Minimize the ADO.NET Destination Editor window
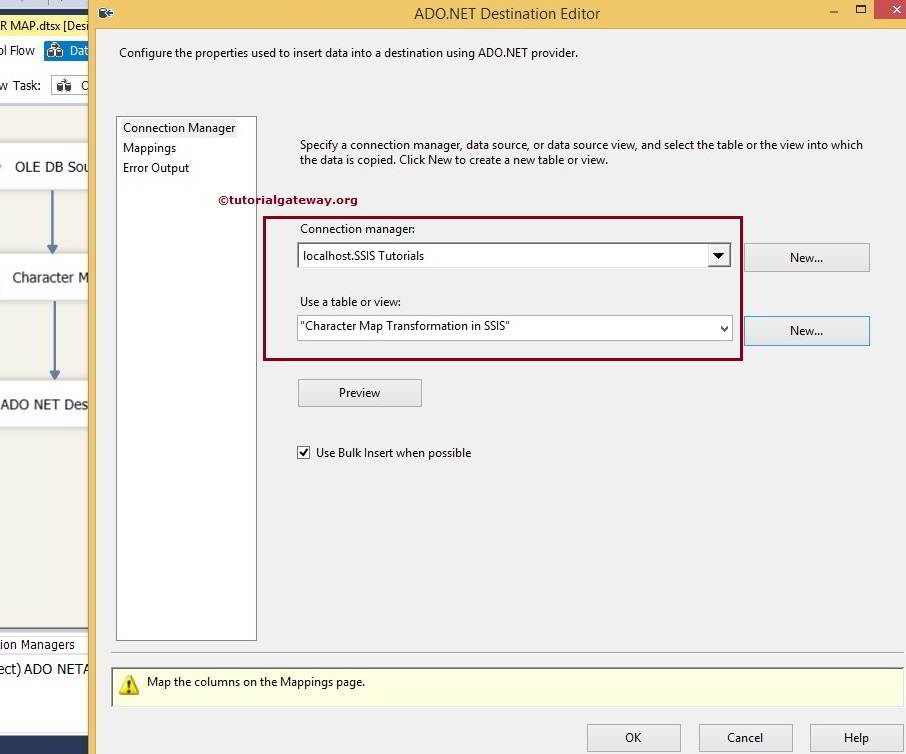The image size is (906, 754). (x=834, y=12)
